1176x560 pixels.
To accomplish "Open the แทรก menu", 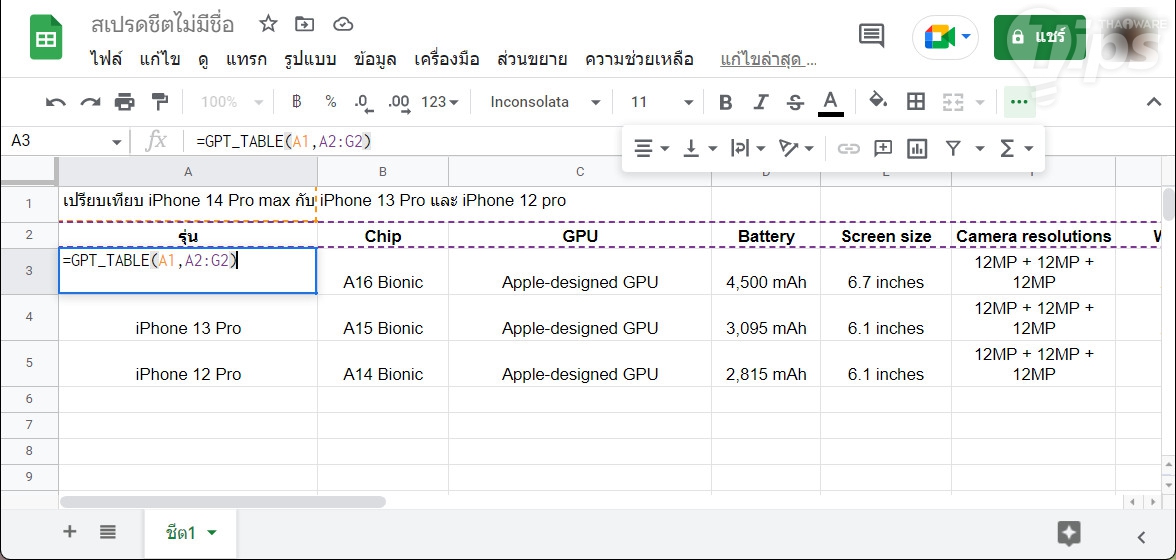I will point(246,59).
